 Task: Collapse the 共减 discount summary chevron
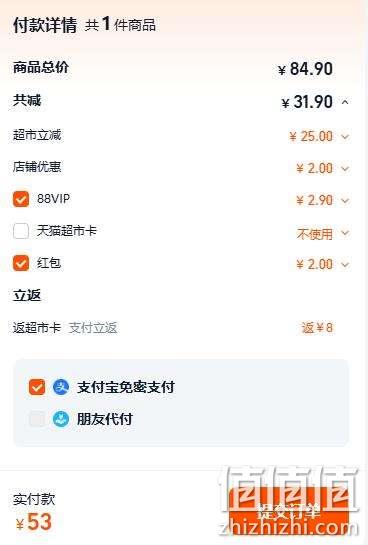345,102
